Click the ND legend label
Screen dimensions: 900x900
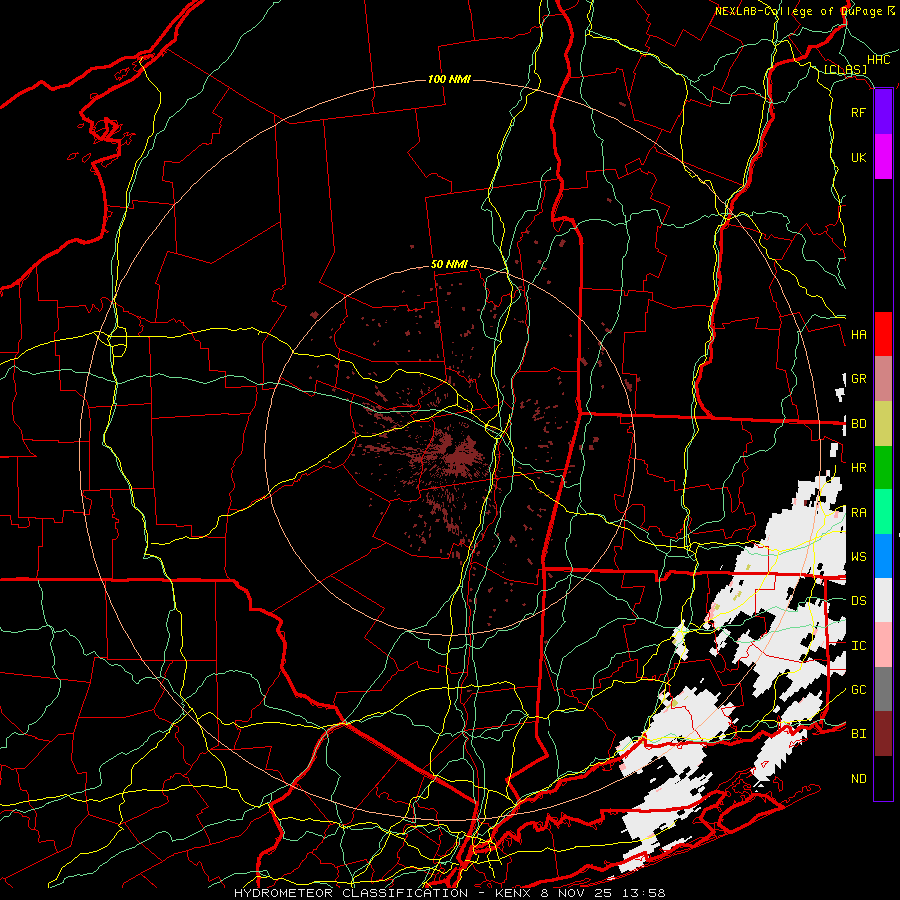(858, 778)
